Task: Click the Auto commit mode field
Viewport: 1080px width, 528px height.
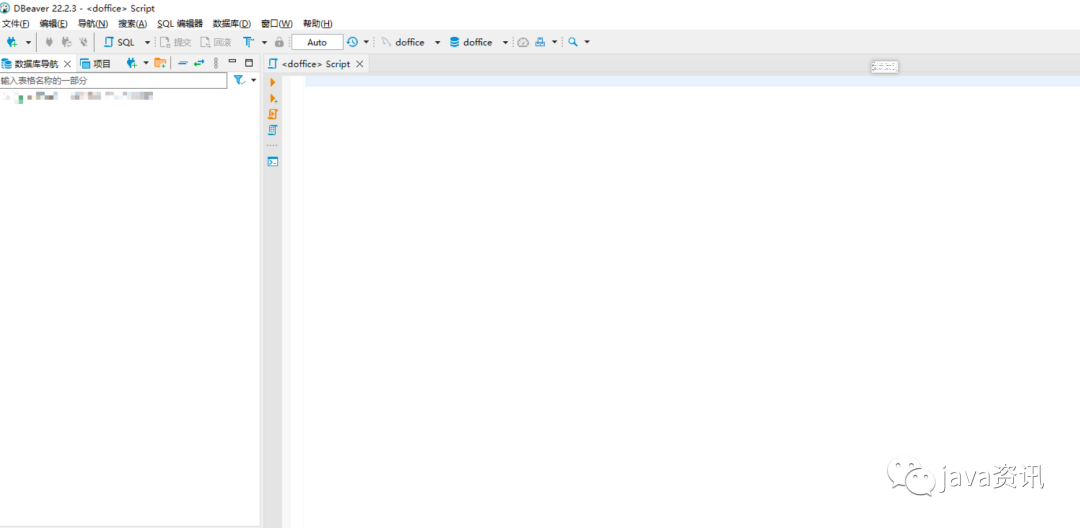Action: pyautogui.click(x=317, y=42)
